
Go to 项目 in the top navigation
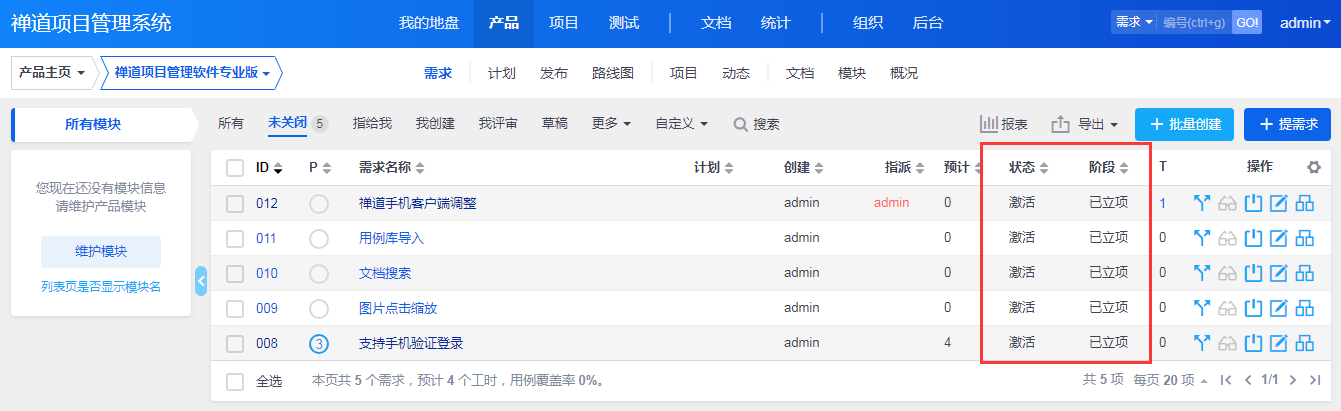tap(564, 23)
